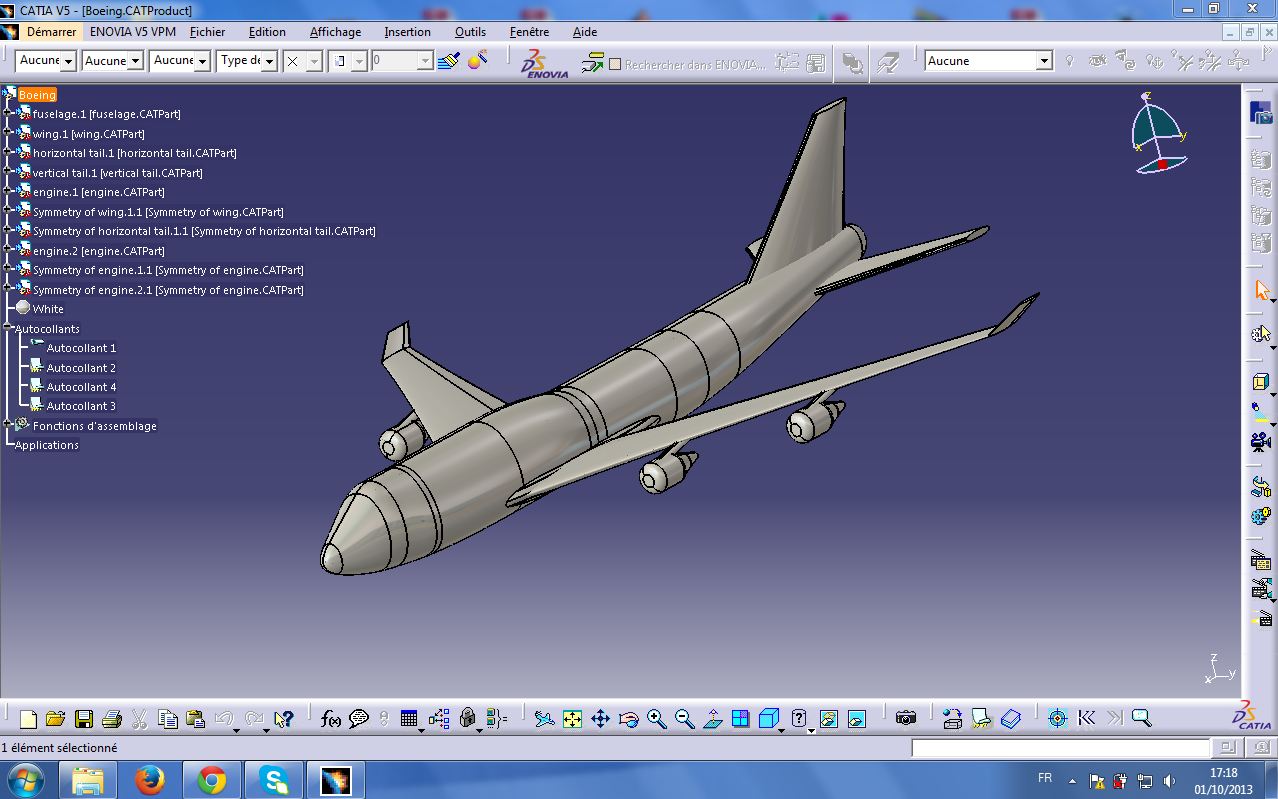
Task: Open the Edition menu
Action: (267, 32)
